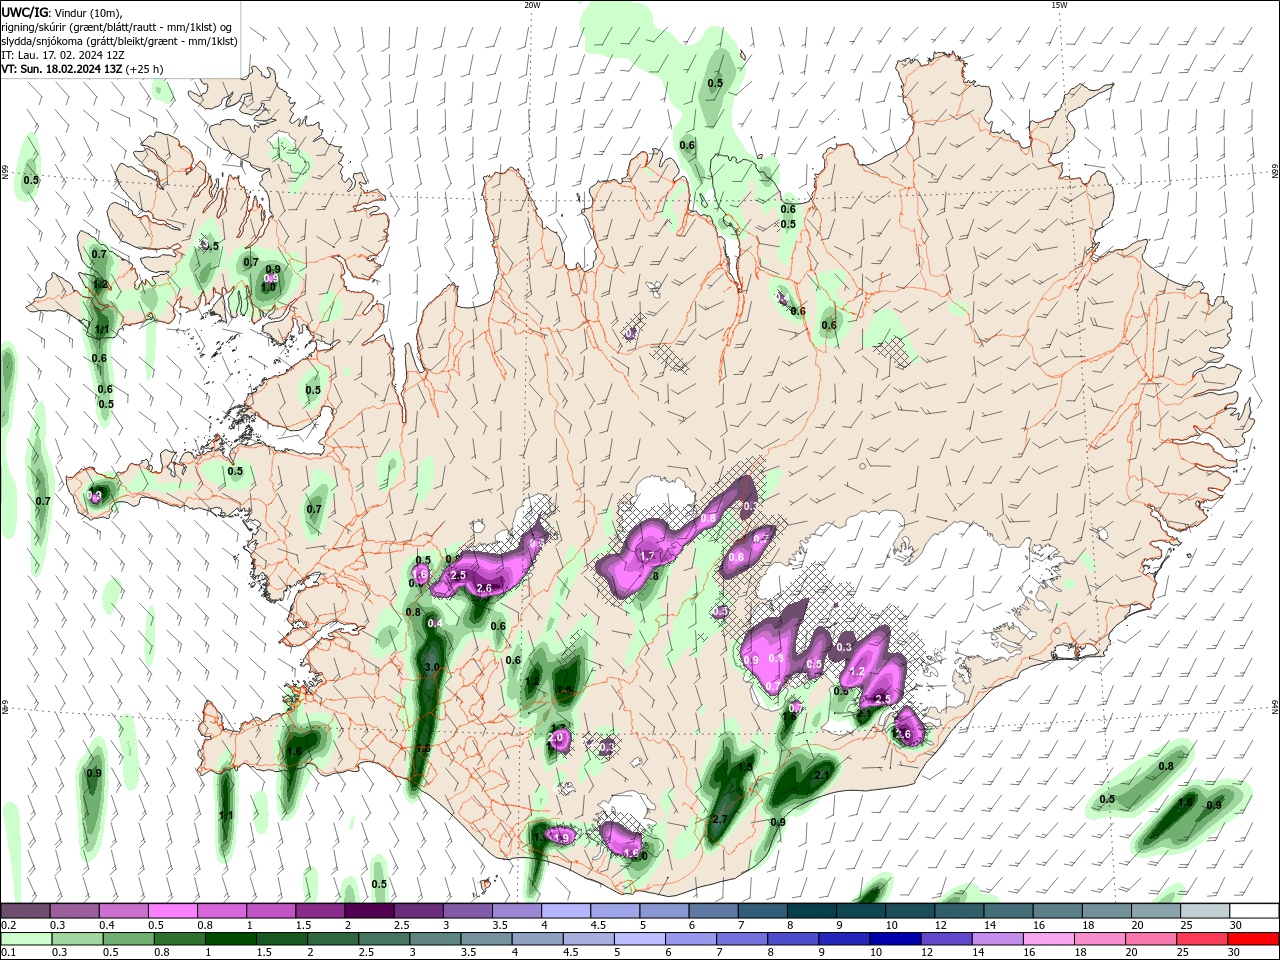
Task: Pick the palest green 0.1–0.3 swatch in lower legend
Action: point(27,939)
